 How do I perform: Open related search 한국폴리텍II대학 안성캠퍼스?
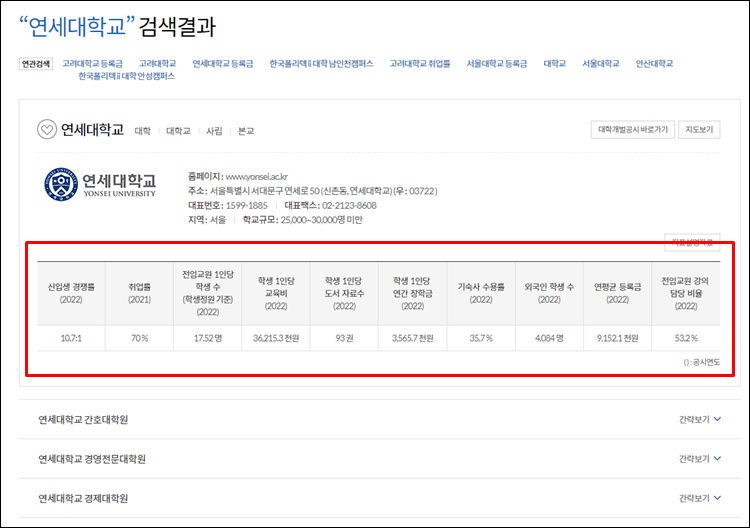[x=126, y=76]
